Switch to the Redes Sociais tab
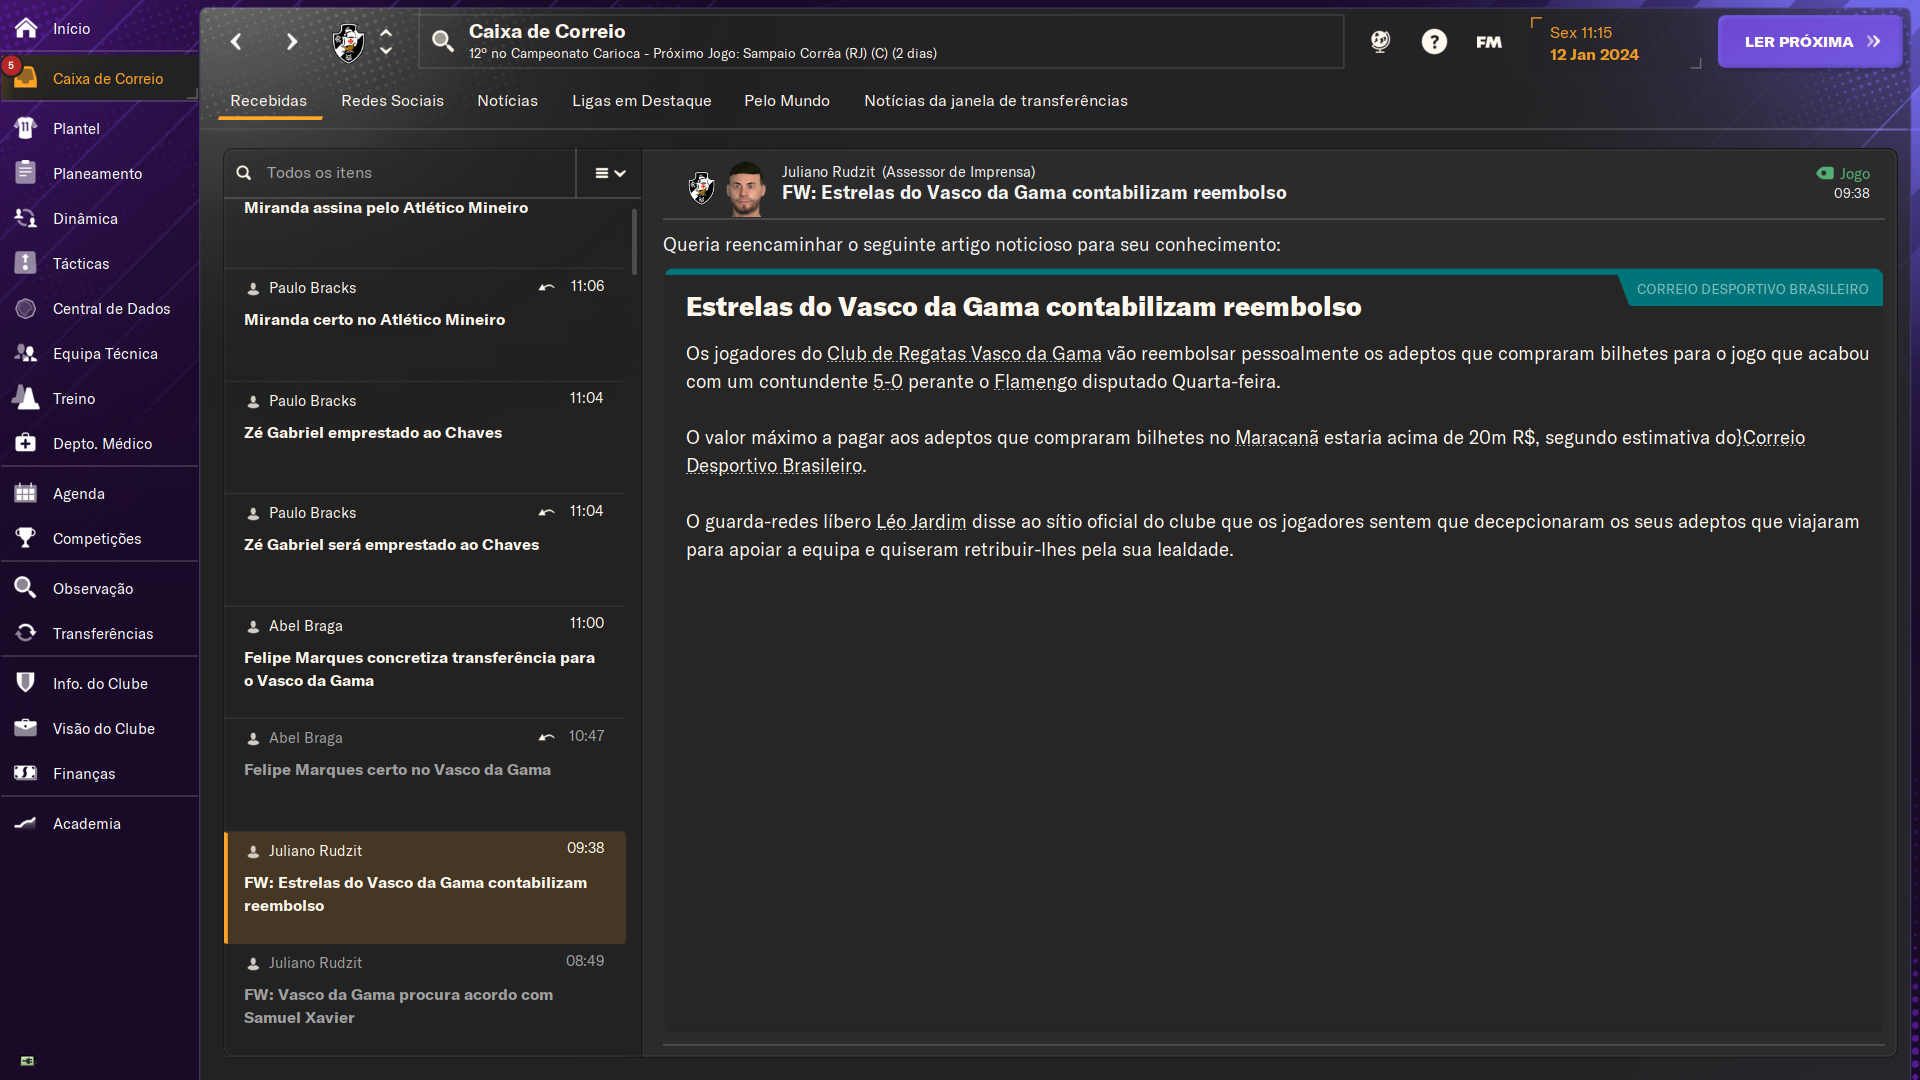Image resolution: width=1920 pixels, height=1080 pixels. pos(392,101)
